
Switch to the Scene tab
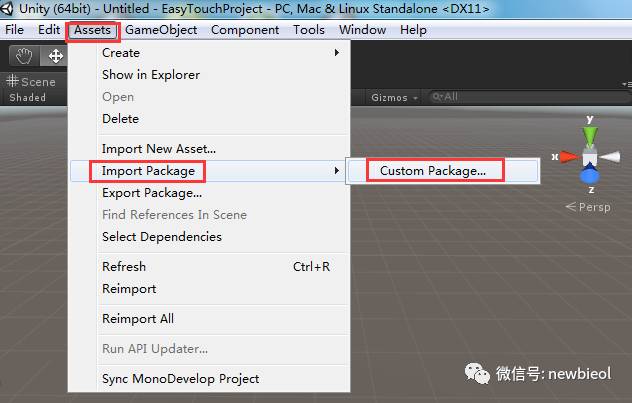(31, 81)
